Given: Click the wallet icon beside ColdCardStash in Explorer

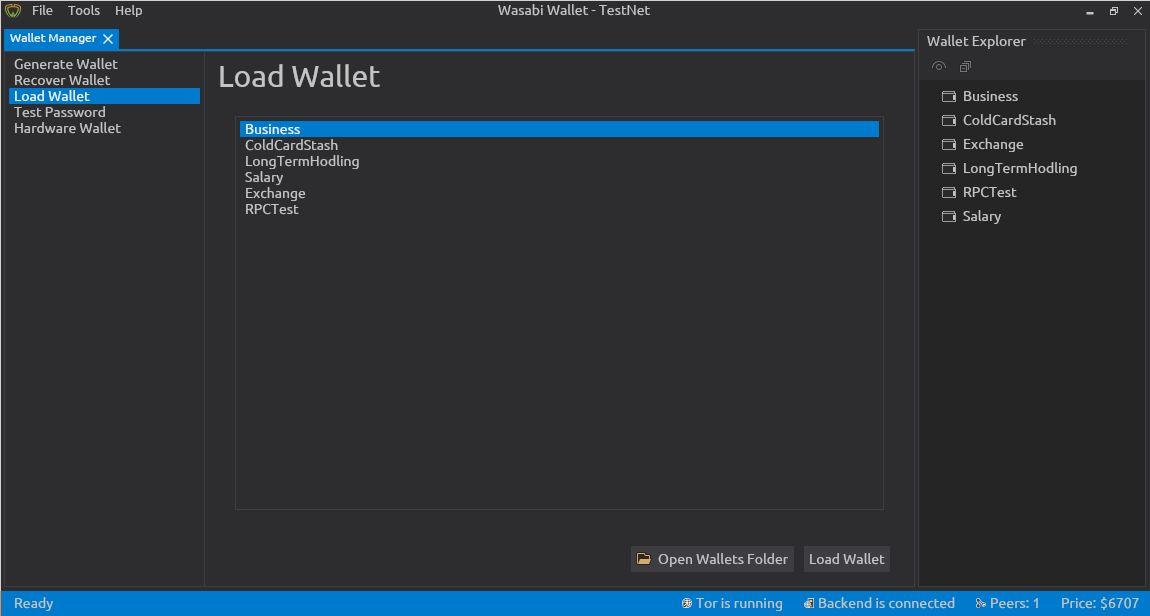Looking at the screenshot, I should (x=948, y=120).
